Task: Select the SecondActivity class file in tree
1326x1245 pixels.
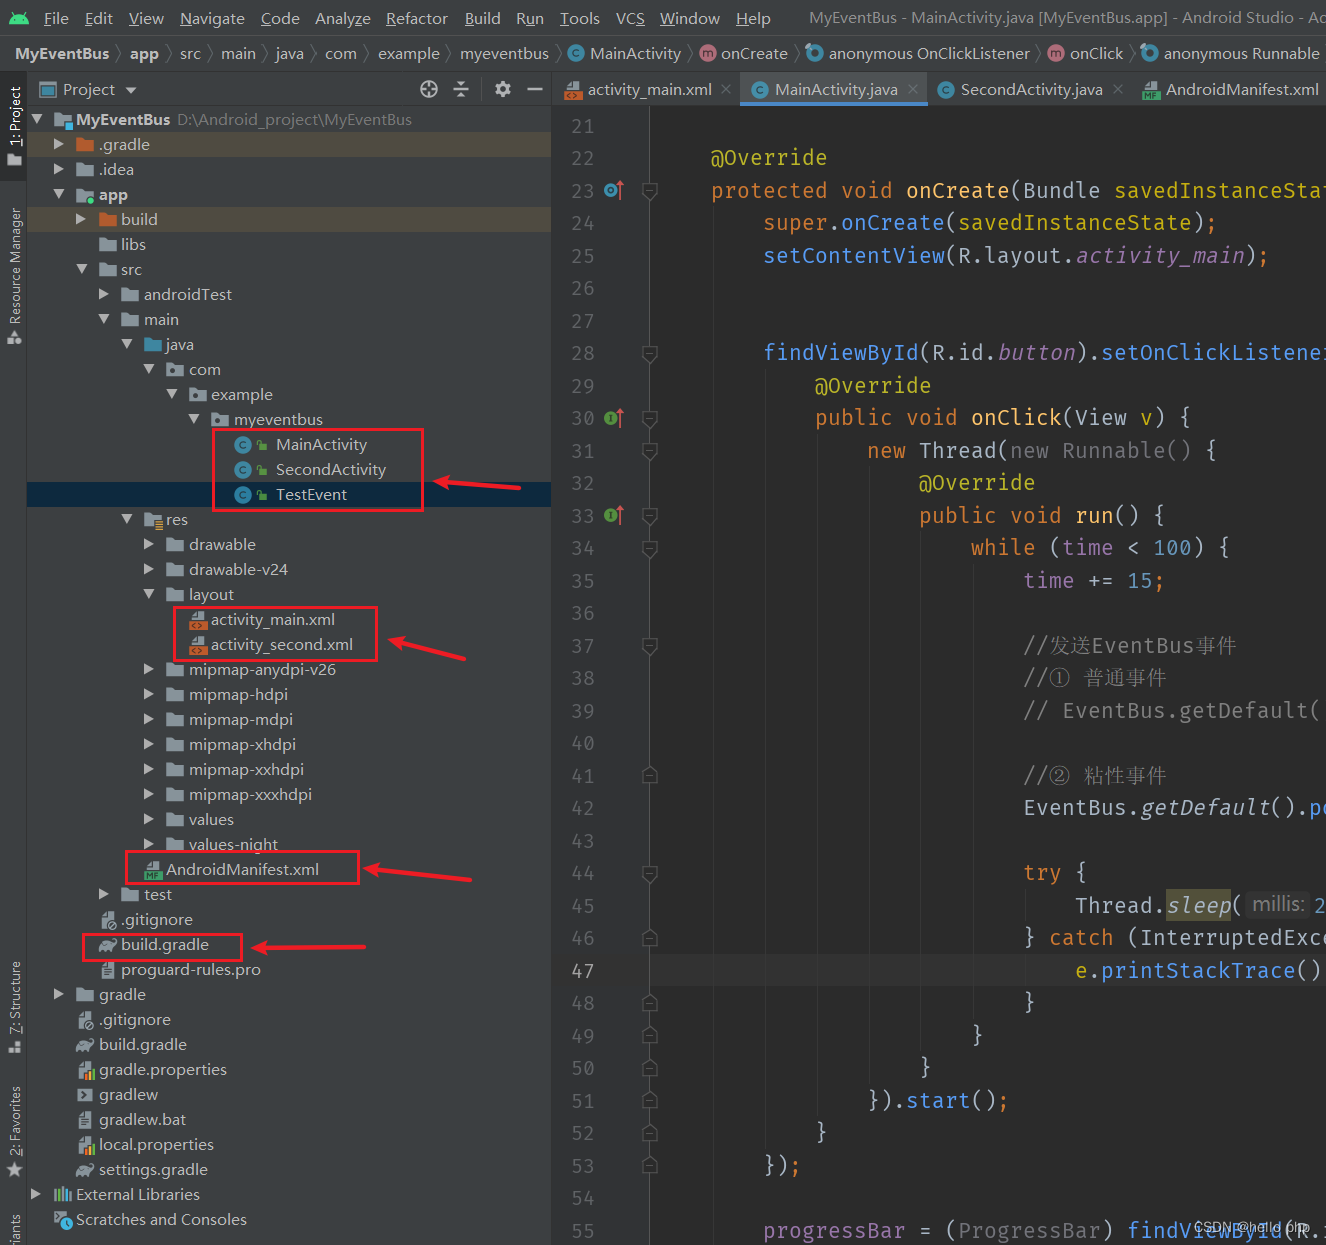Action: tap(330, 469)
